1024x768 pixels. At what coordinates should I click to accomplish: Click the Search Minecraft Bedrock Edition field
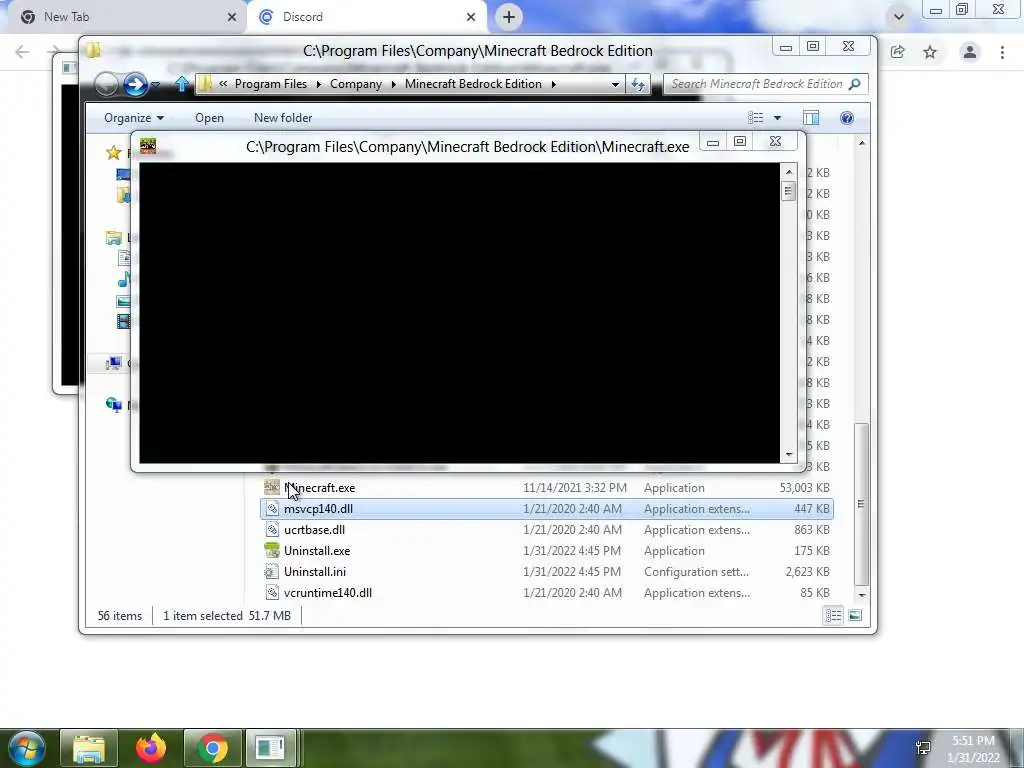[765, 84]
